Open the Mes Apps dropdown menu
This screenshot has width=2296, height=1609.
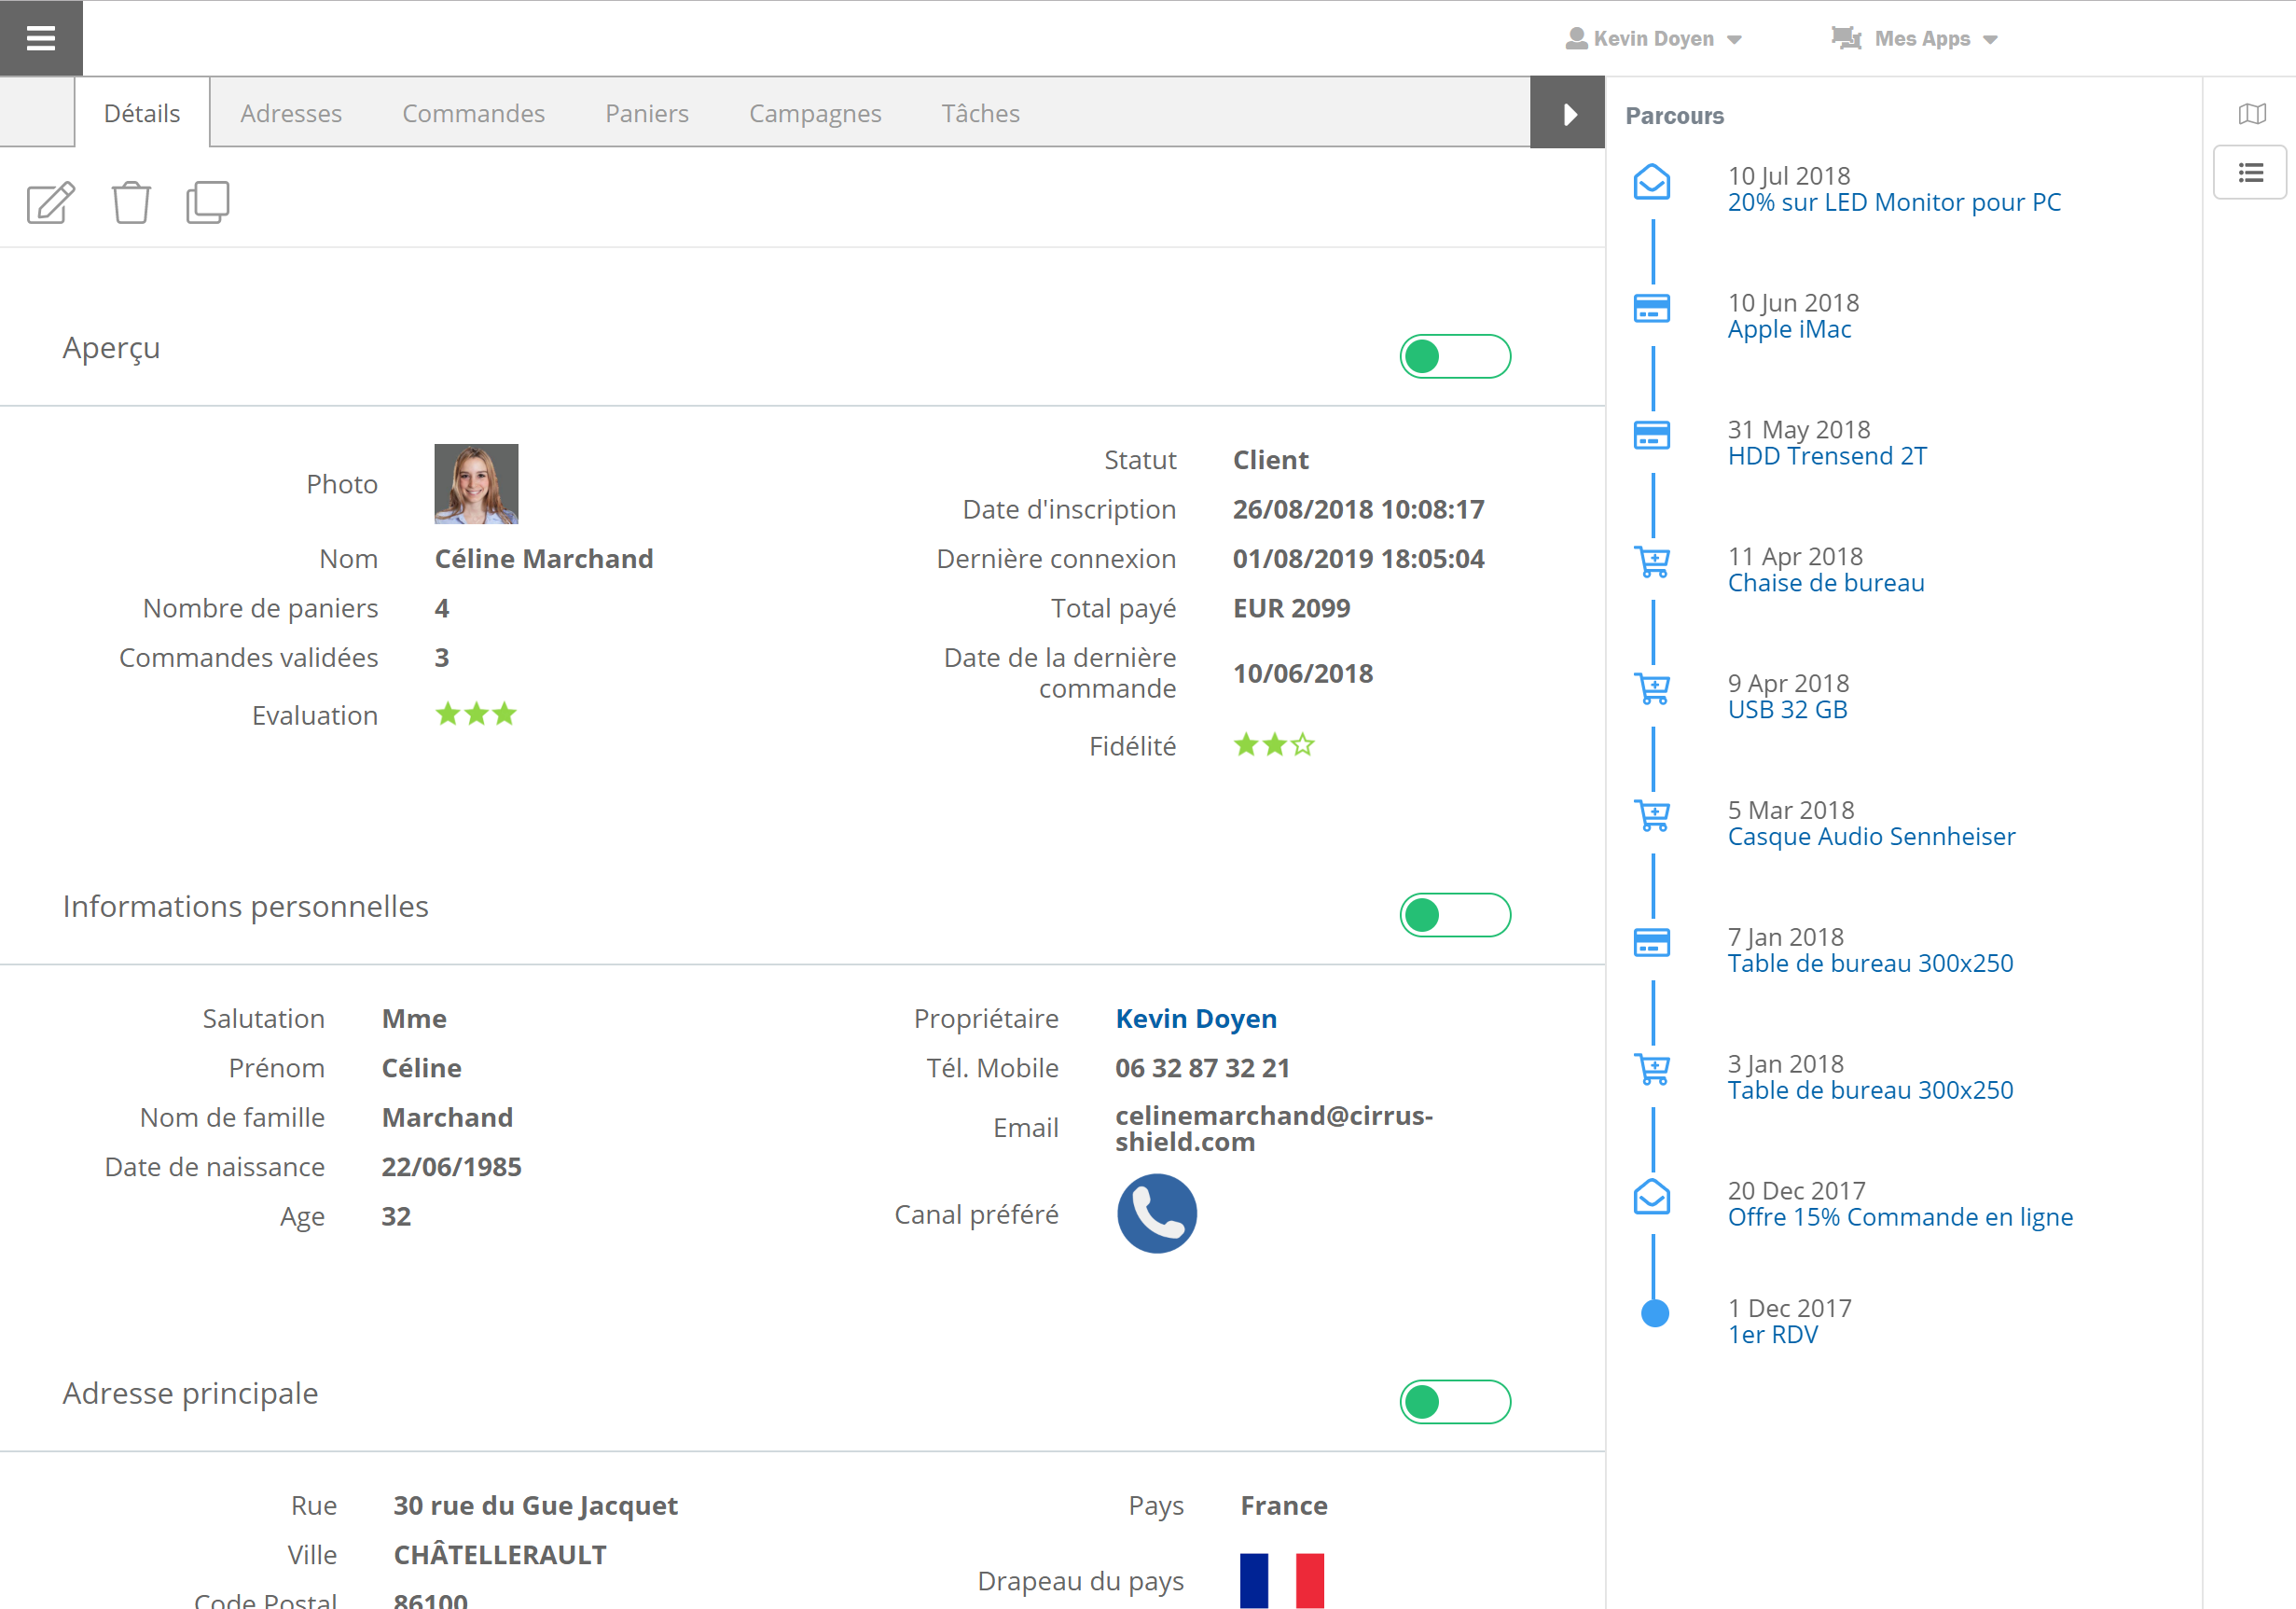(x=1919, y=38)
